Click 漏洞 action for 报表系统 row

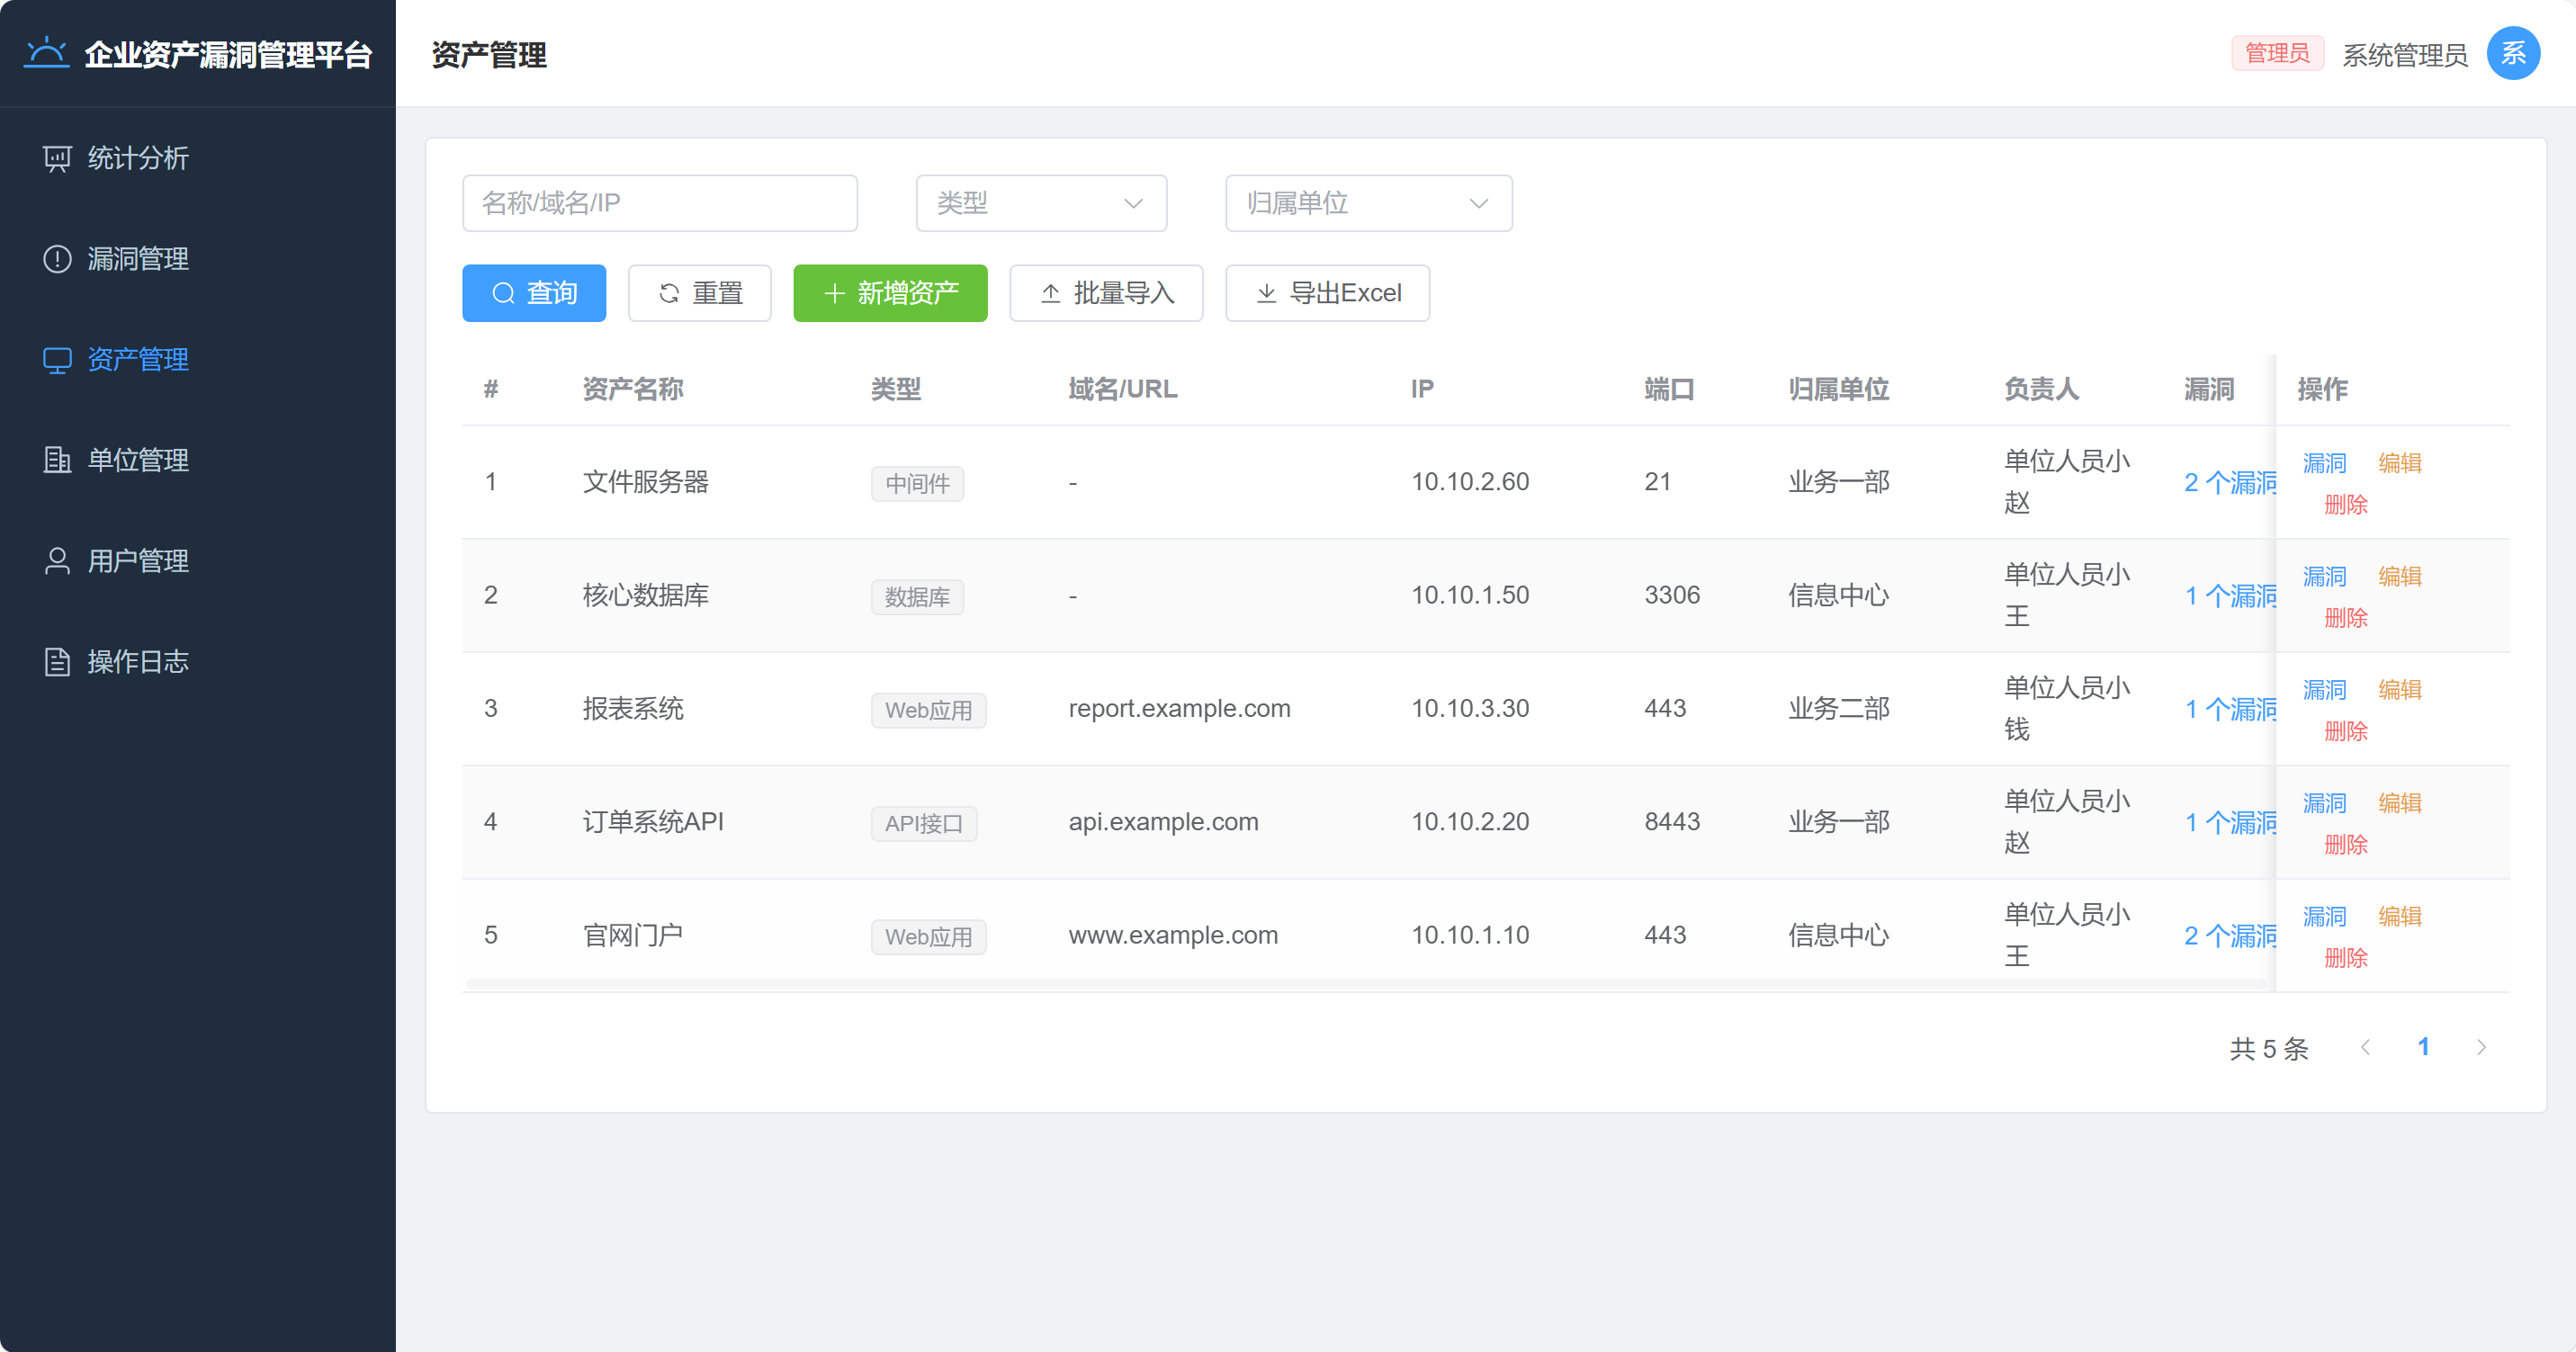click(x=2325, y=690)
